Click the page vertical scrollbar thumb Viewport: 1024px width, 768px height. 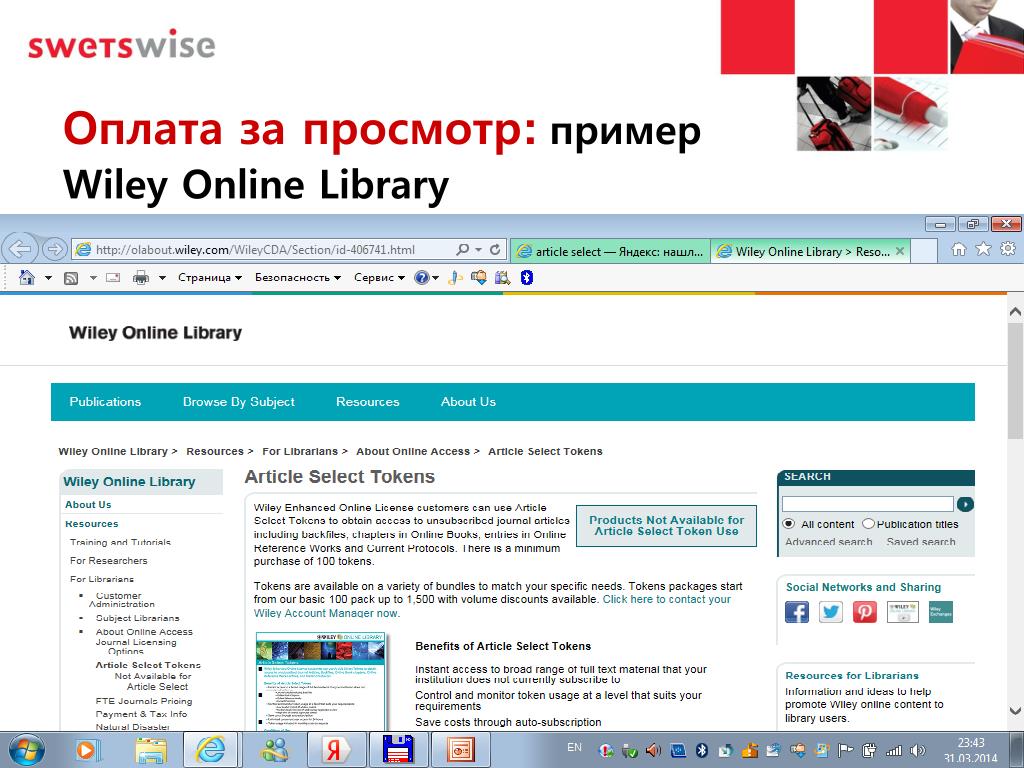point(1015,381)
